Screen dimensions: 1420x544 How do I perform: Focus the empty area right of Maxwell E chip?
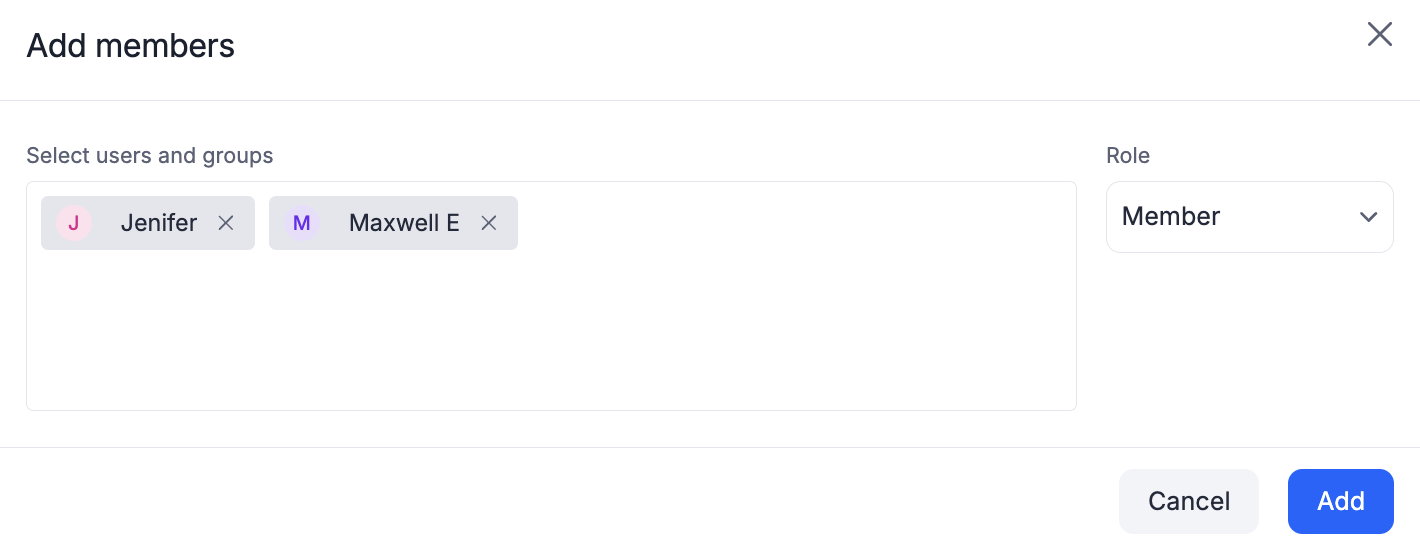click(780, 223)
